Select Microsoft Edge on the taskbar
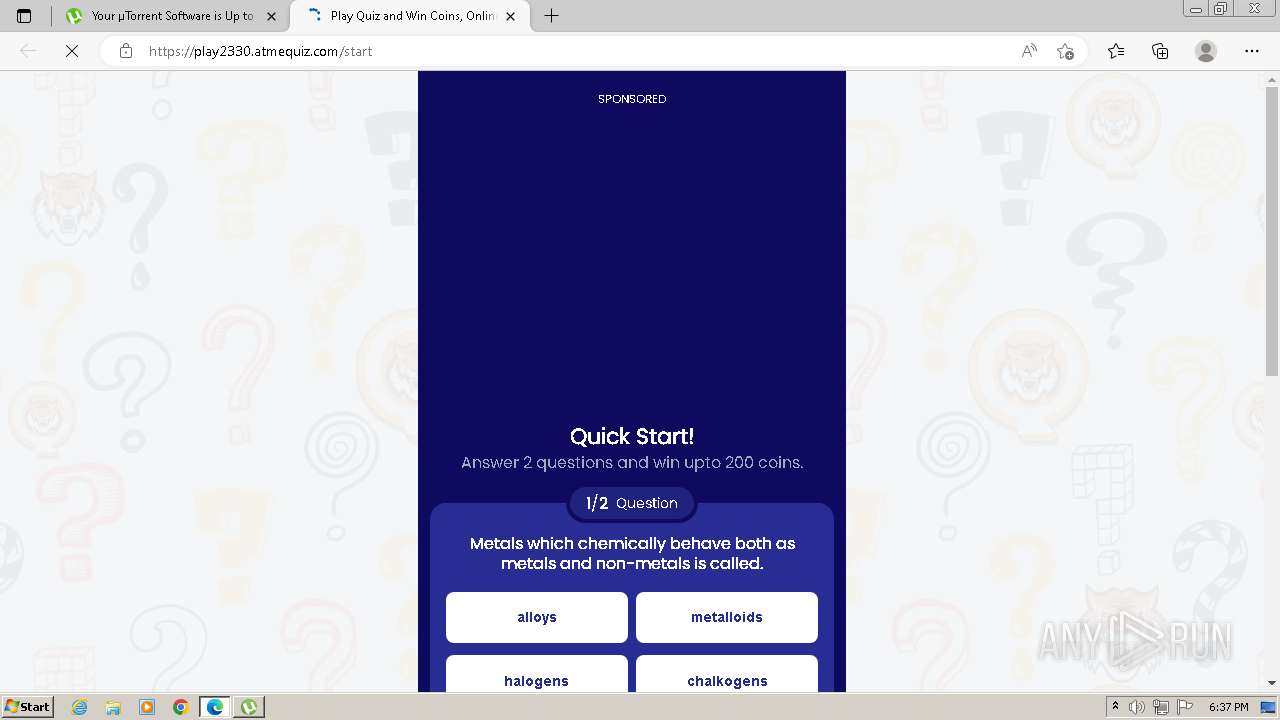The width and height of the screenshot is (1280, 720). coord(215,707)
